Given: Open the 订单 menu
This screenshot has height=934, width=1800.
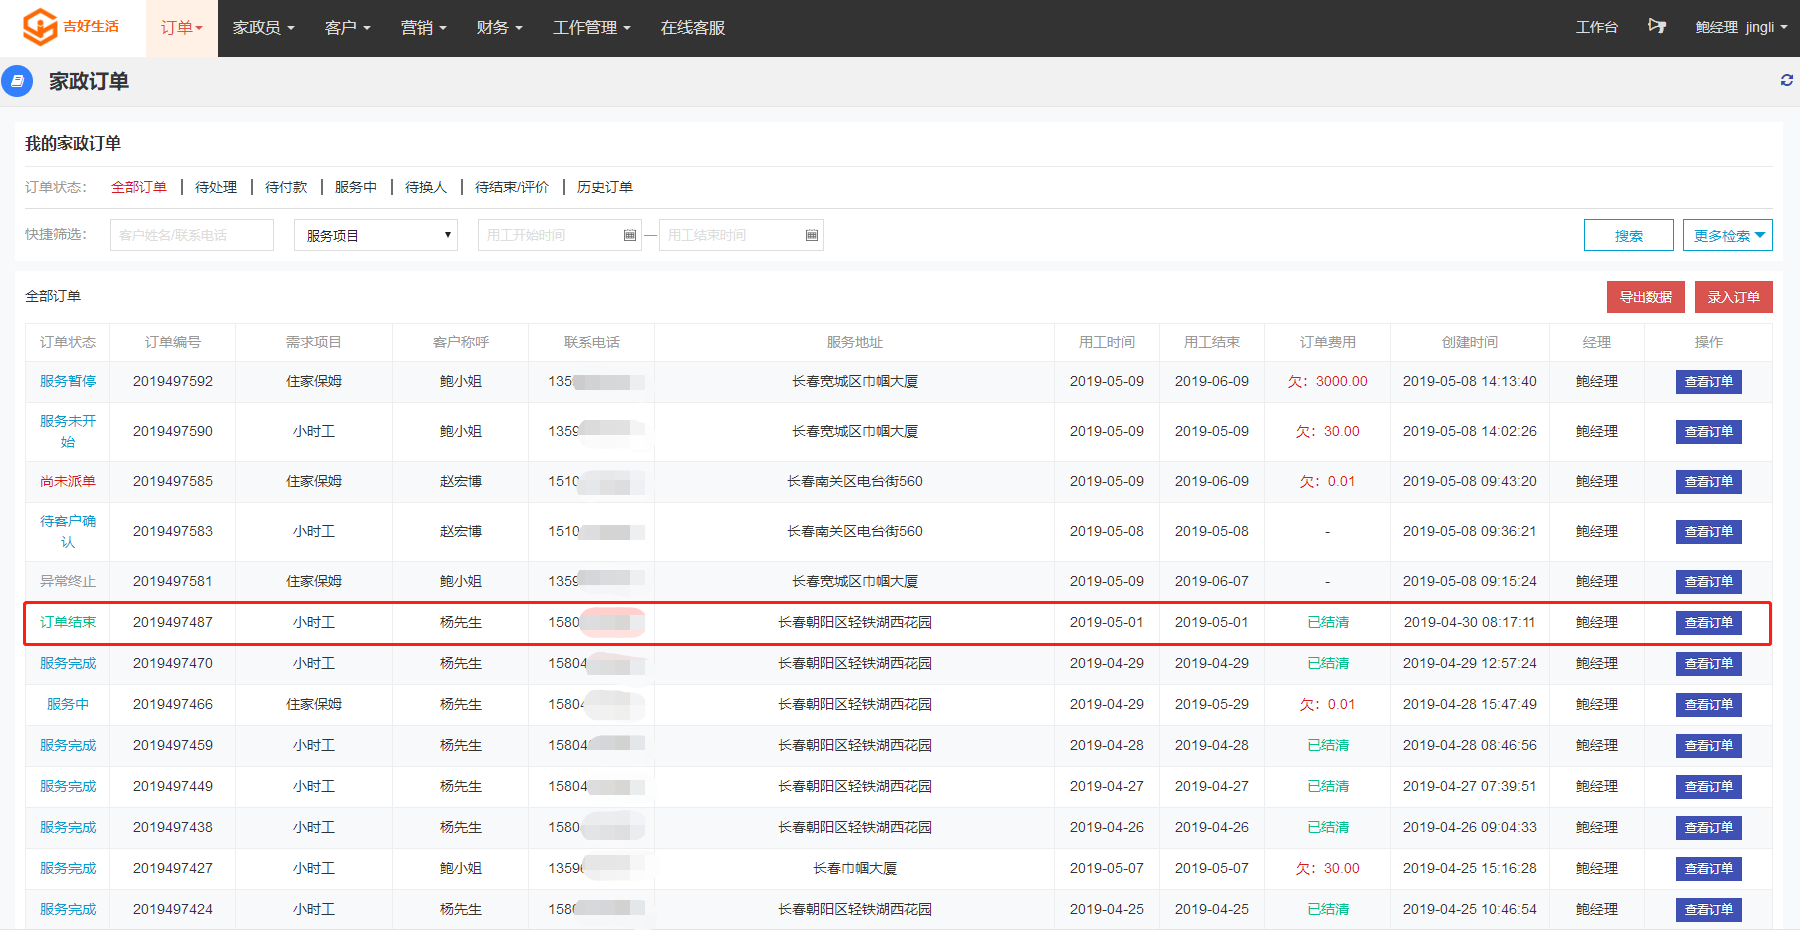Looking at the screenshot, I should click(x=181, y=28).
